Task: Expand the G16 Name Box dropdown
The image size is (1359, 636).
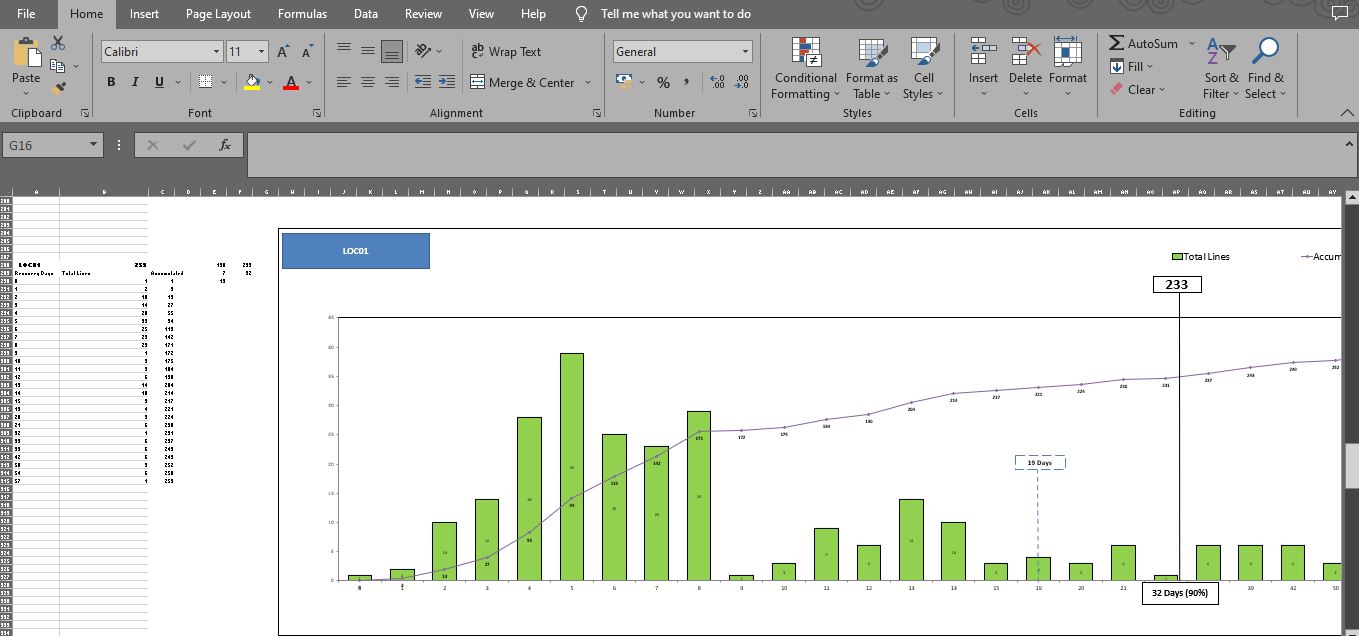Action: (x=94, y=145)
